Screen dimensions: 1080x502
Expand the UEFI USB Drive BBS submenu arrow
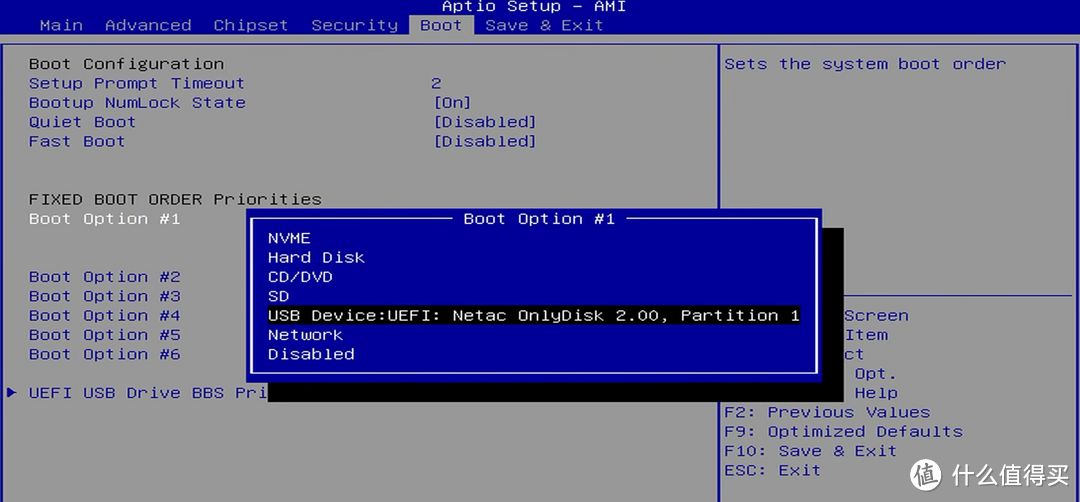click(x=12, y=393)
